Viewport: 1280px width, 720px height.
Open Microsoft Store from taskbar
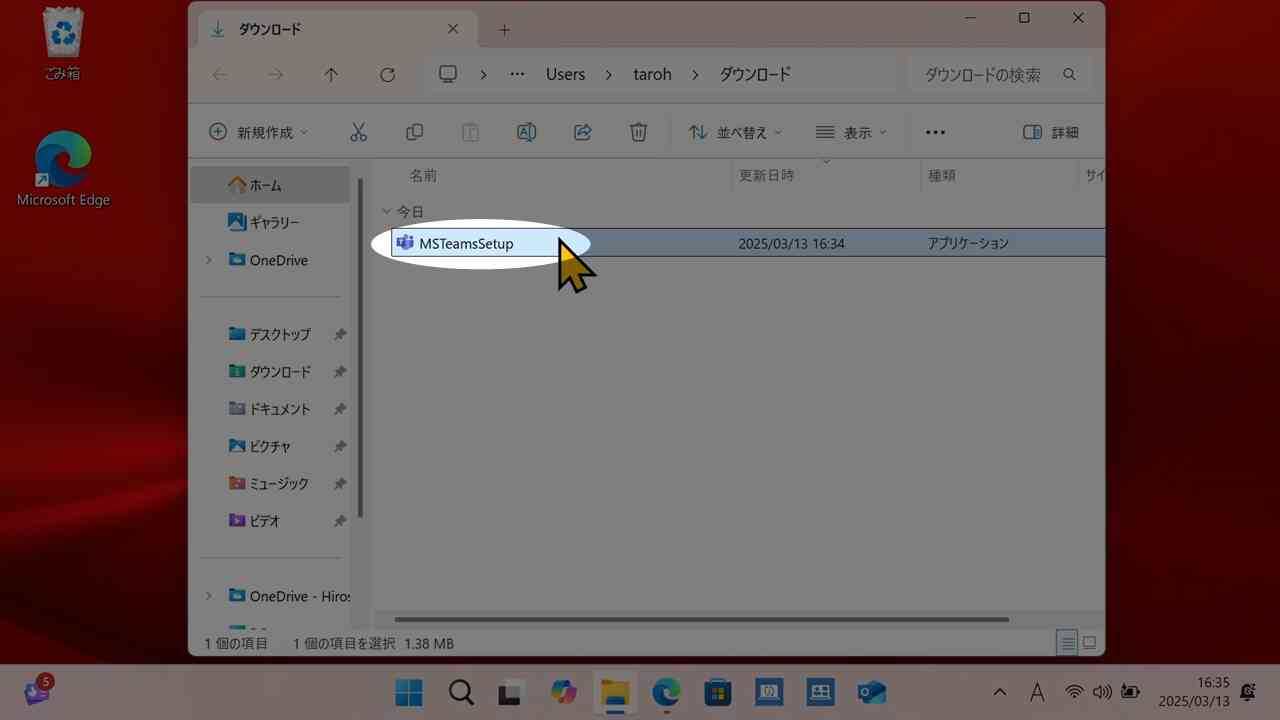tap(718, 692)
